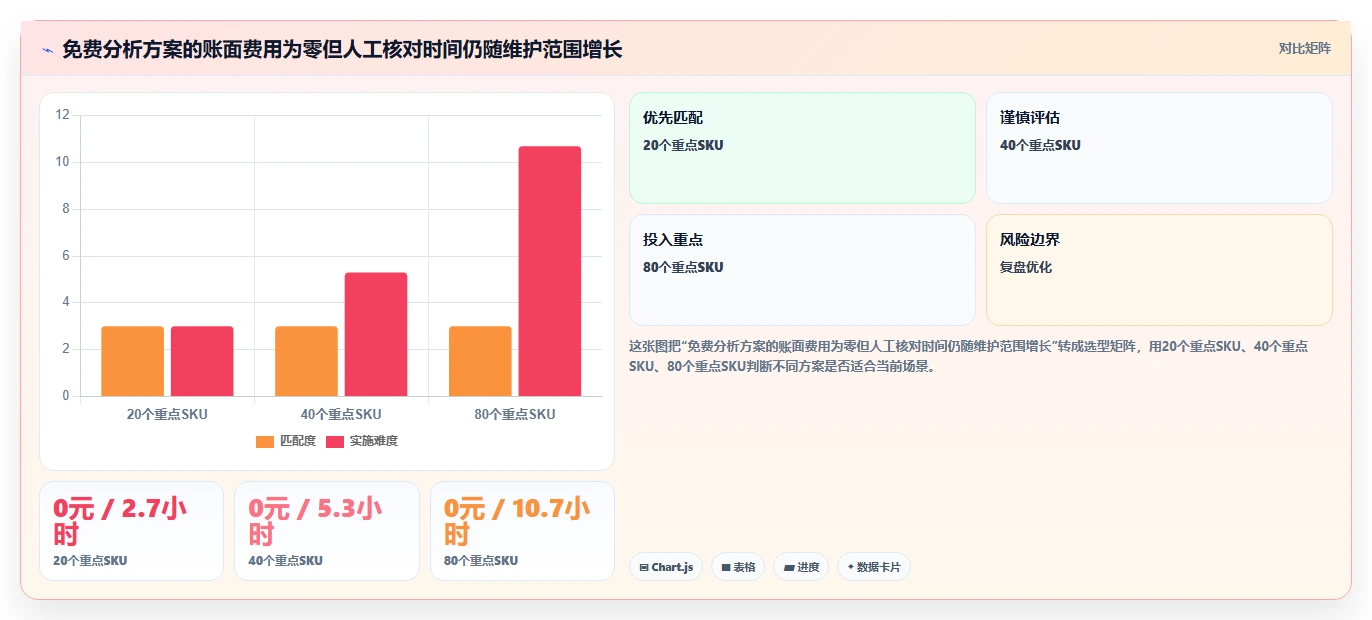The height and width of the screenshot is (620, 1372).
Task: Click the icon inside the 表格 chip
Action: point(726,567)
